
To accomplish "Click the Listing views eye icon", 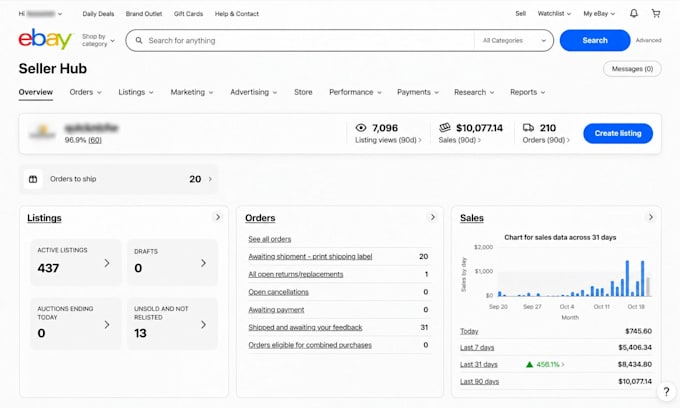I will tap(361, 127).
